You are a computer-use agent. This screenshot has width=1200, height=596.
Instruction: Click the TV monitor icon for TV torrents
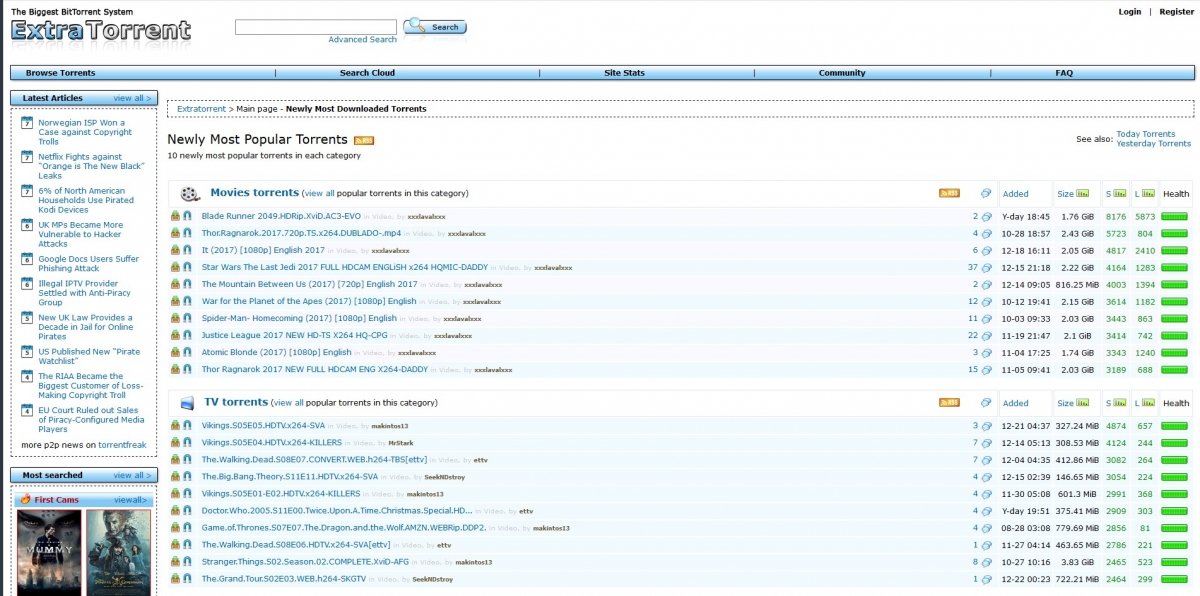tap(187, 403)
